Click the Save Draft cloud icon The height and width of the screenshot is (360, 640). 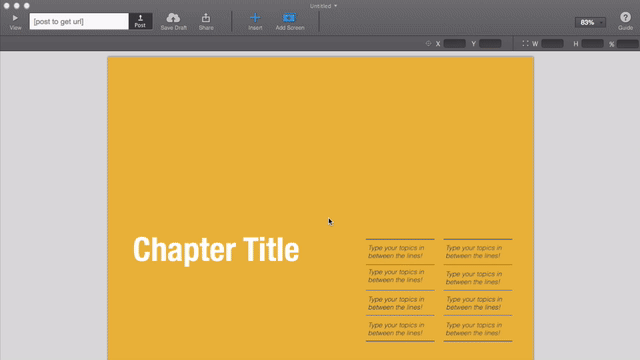click(173, 18)
